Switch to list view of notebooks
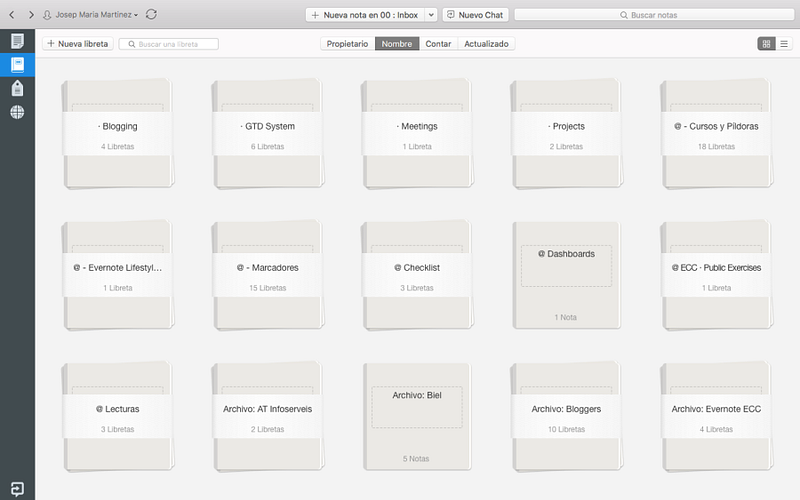This screenshot has height=500, width=800. [x=784, y=44]
